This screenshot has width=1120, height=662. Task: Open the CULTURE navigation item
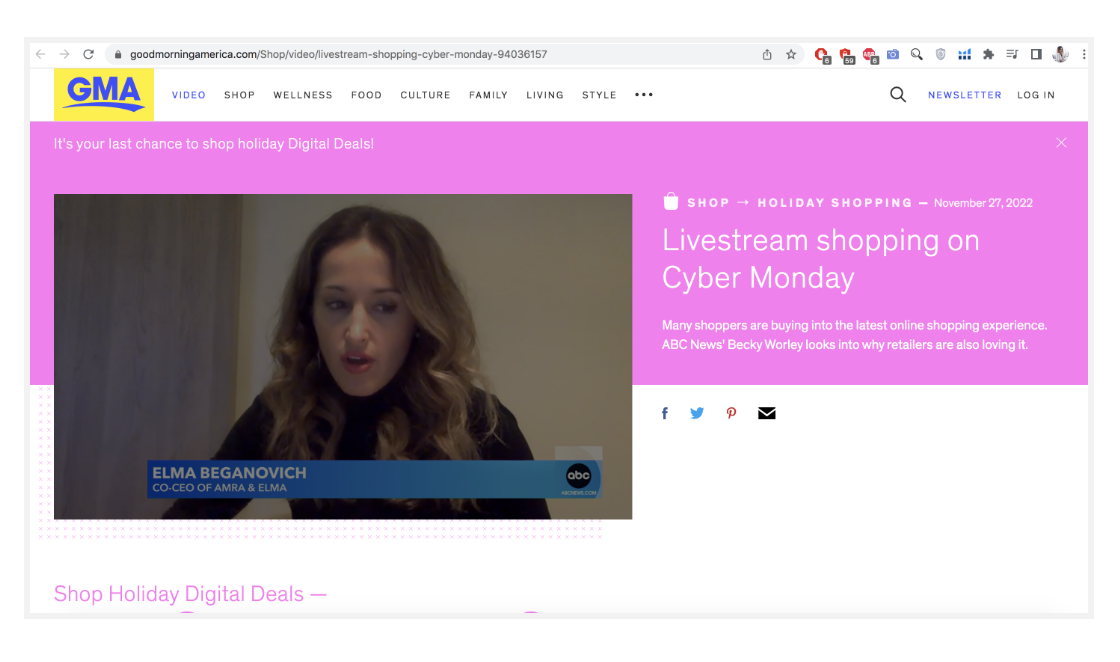tap(425, 95)
